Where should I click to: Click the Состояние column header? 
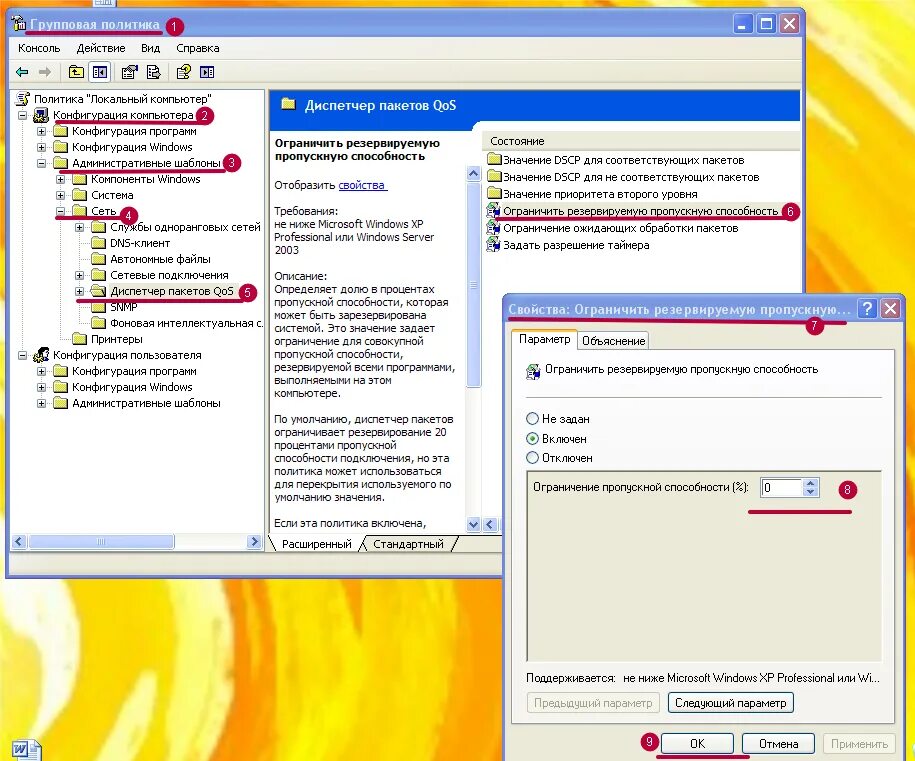641,141
